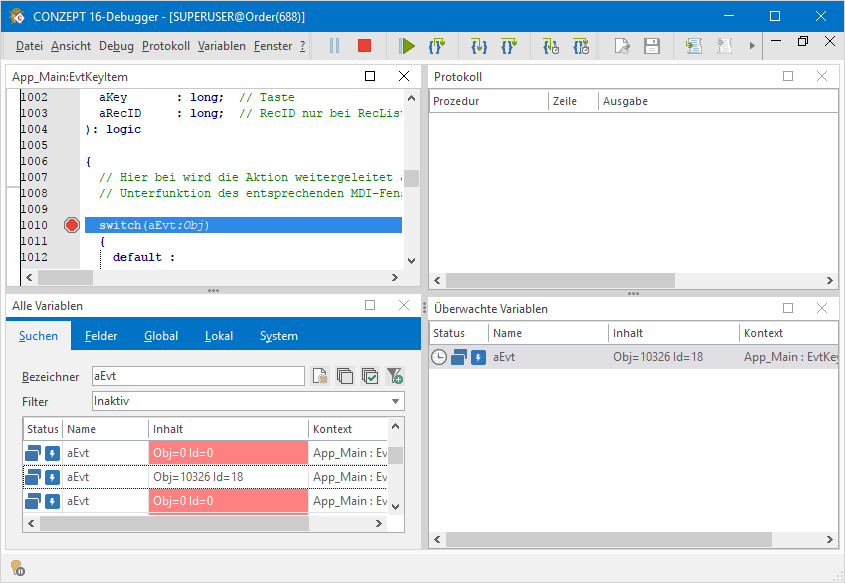Click the code editor scroll down arrow

tap(411, 259)
